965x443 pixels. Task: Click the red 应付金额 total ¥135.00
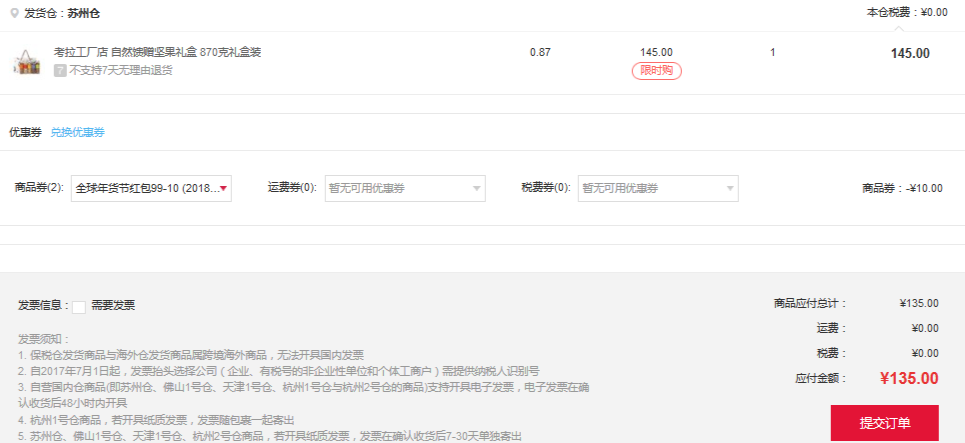pos(910,378)
